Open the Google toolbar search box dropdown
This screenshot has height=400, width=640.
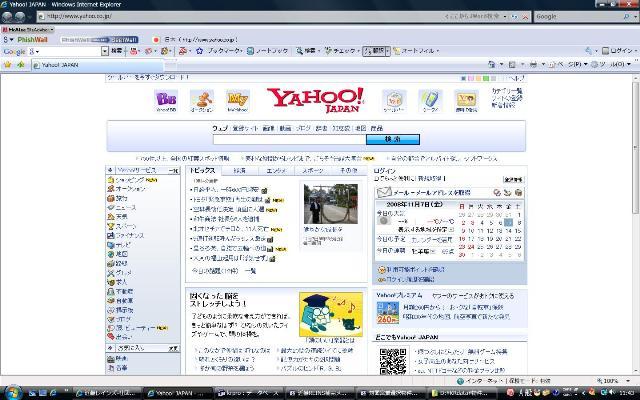pyautogui.click(x=104, y=51)
